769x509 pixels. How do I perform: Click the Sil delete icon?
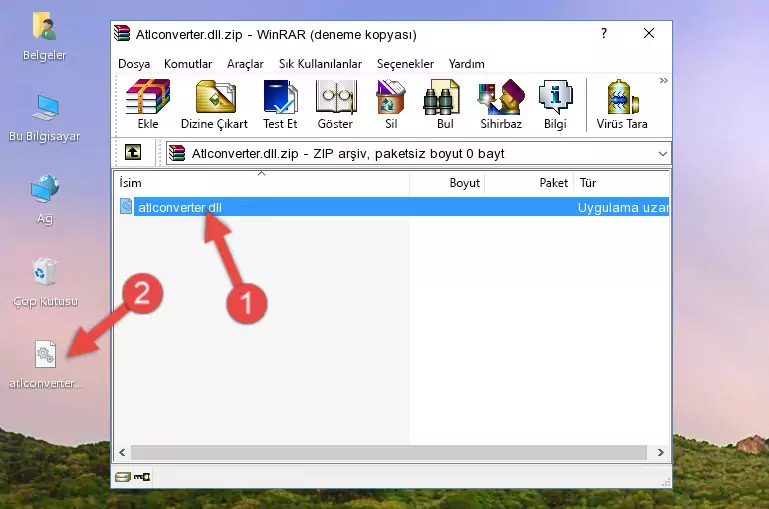(x=391, y=104)
